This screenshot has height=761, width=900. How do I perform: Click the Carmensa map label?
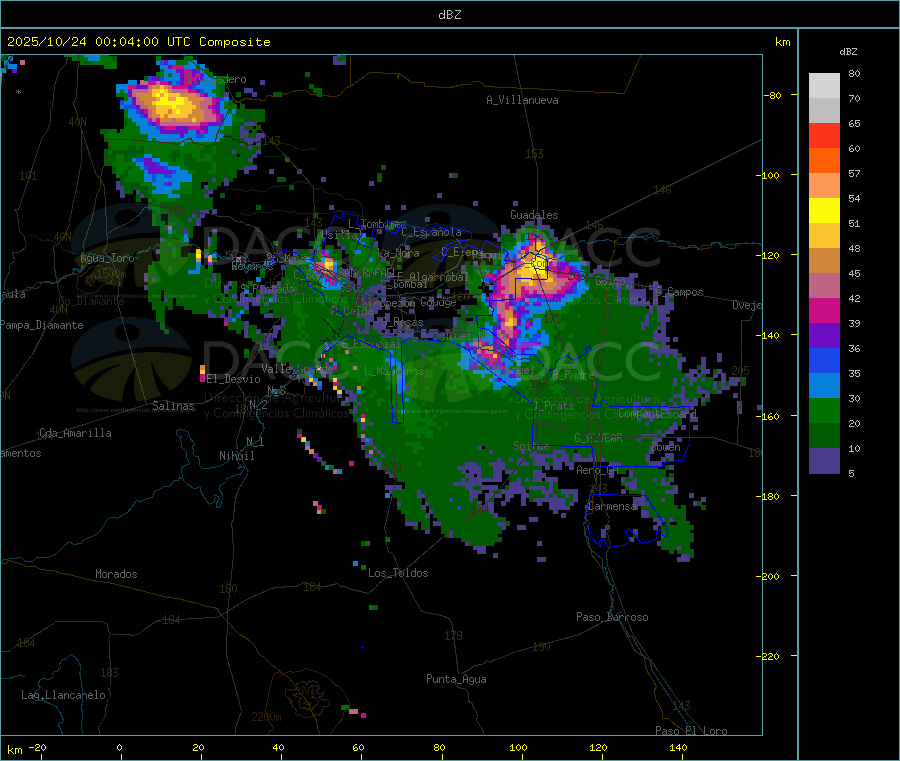pos(612,506)
